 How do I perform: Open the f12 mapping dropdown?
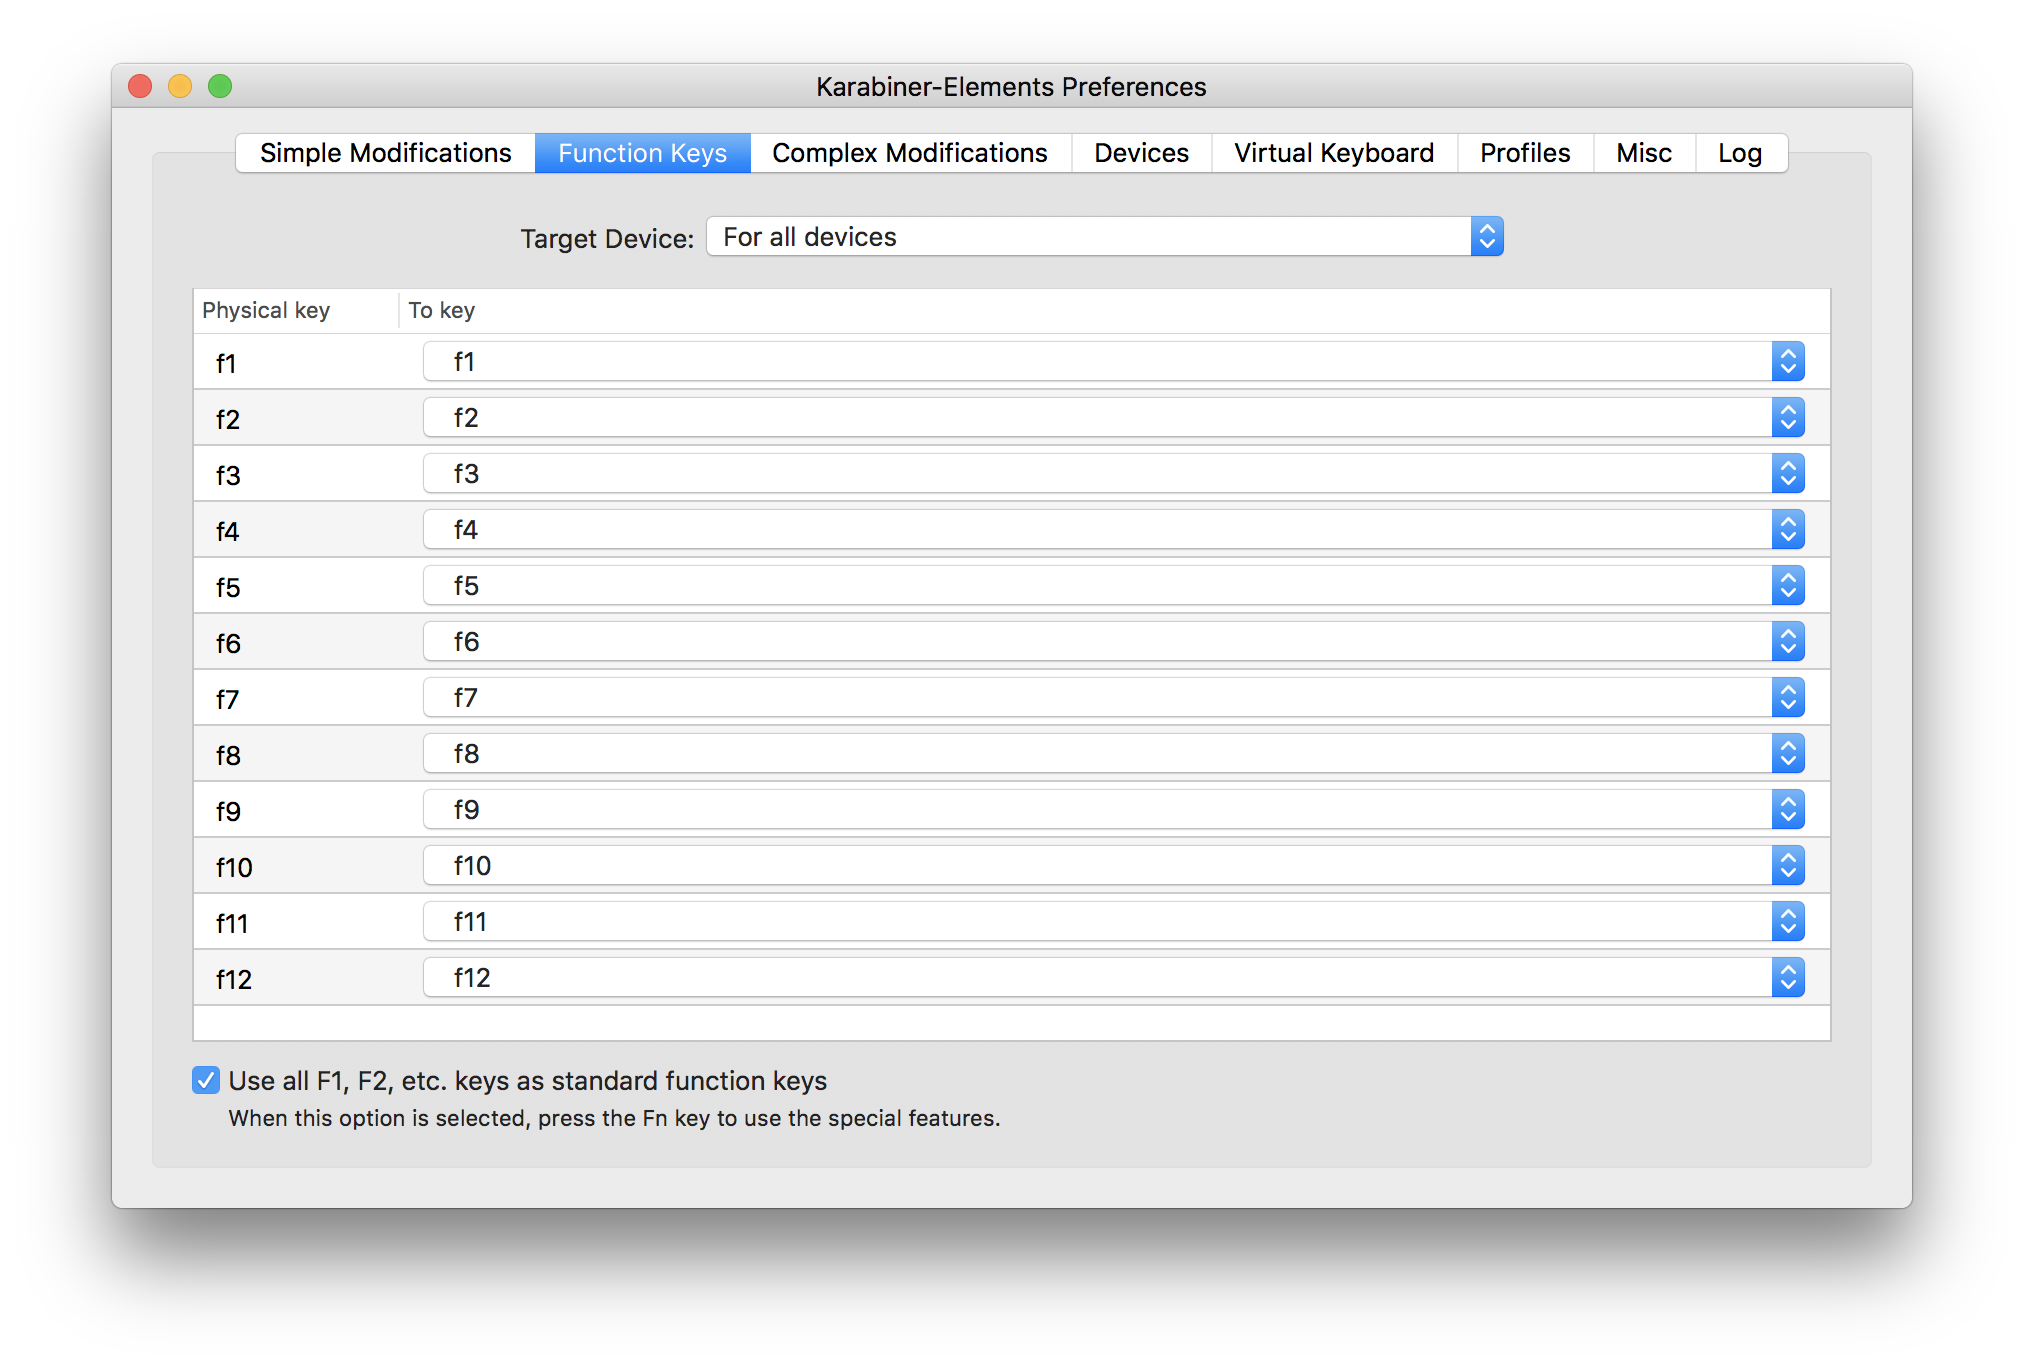pyautogui.click(x=1788, y=977)
